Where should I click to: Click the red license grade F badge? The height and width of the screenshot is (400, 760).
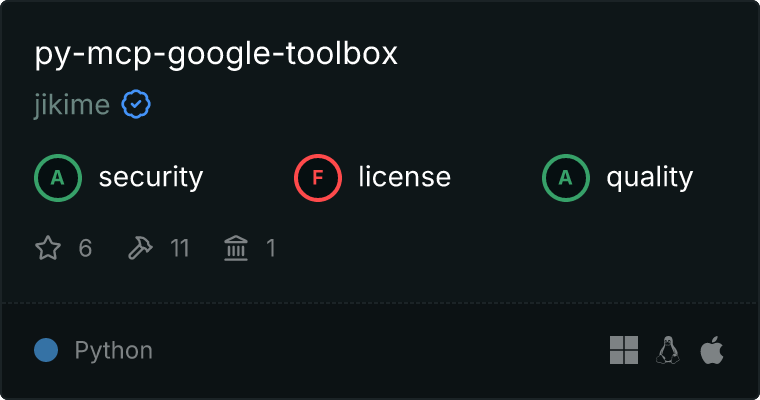point(318,178)
